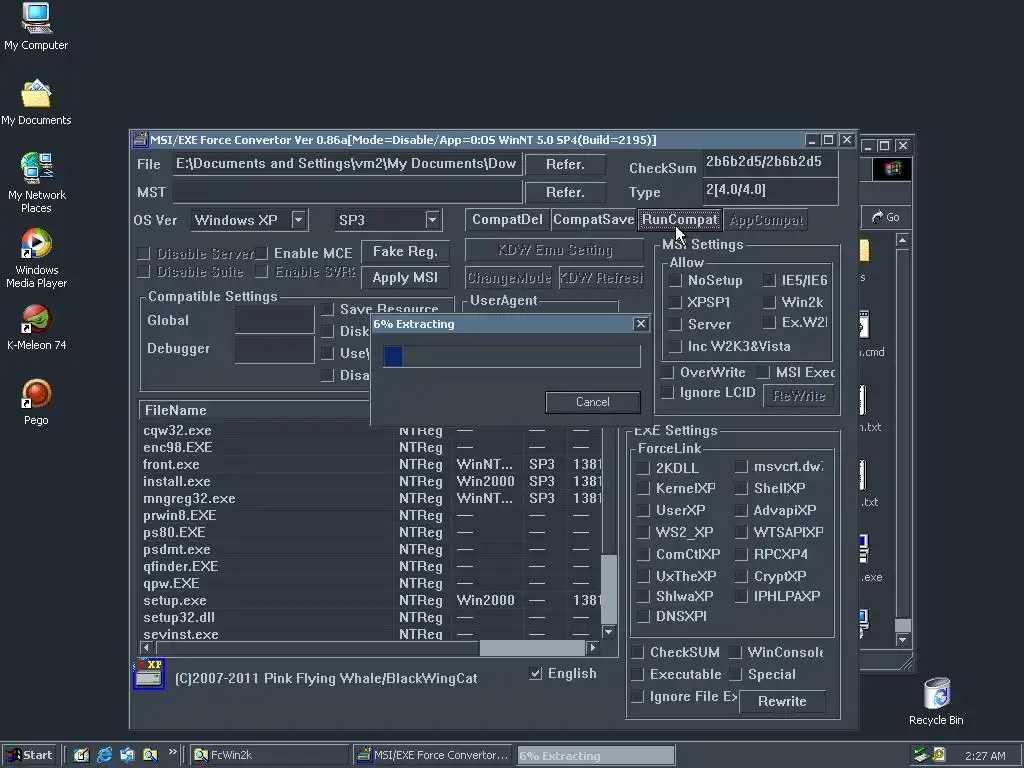The height and width of the screenshot is (768, 1024).
Task: Click the Refer. button beside File
Action: [565, 165]
